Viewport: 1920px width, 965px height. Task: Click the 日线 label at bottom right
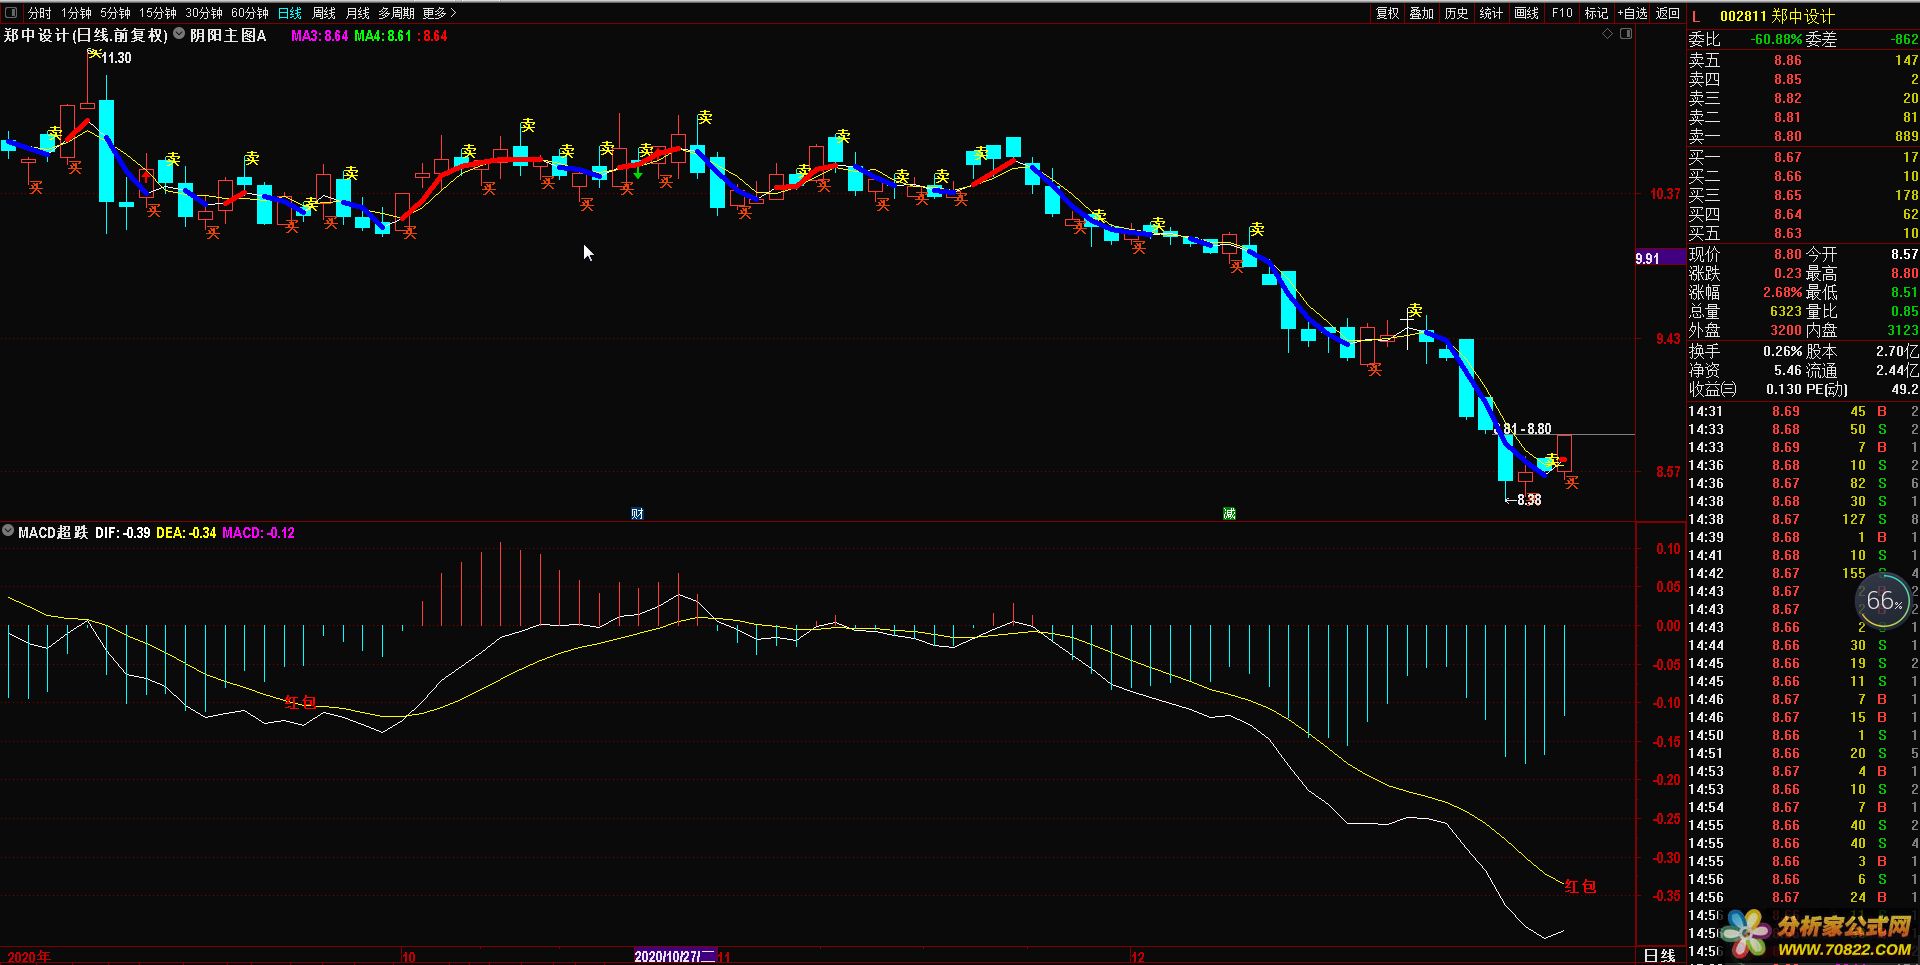point(1660,956)
